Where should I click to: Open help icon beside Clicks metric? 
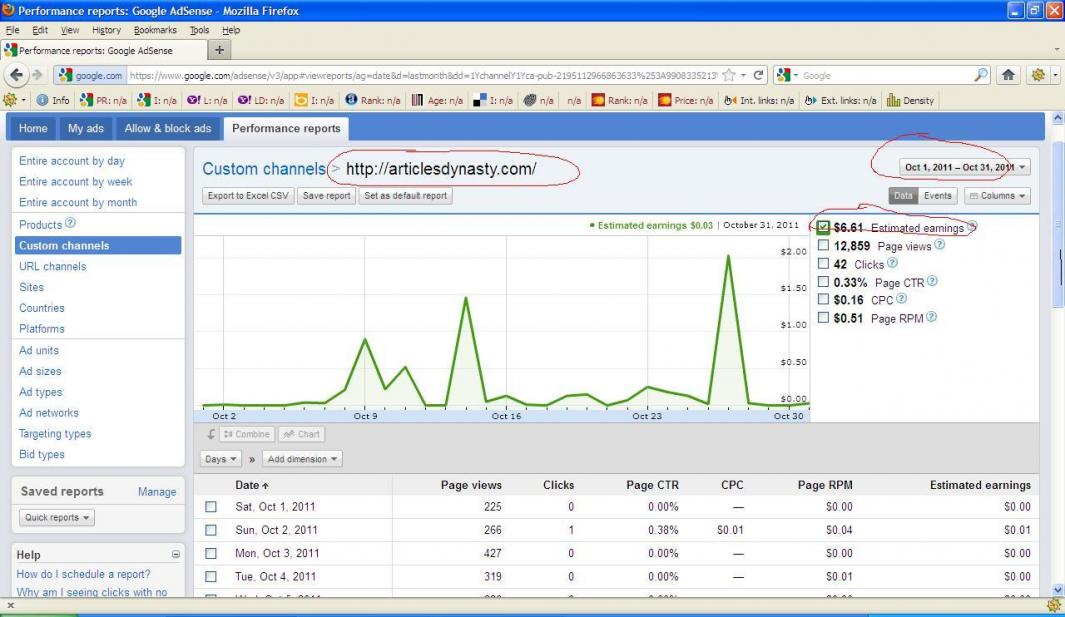892,263
